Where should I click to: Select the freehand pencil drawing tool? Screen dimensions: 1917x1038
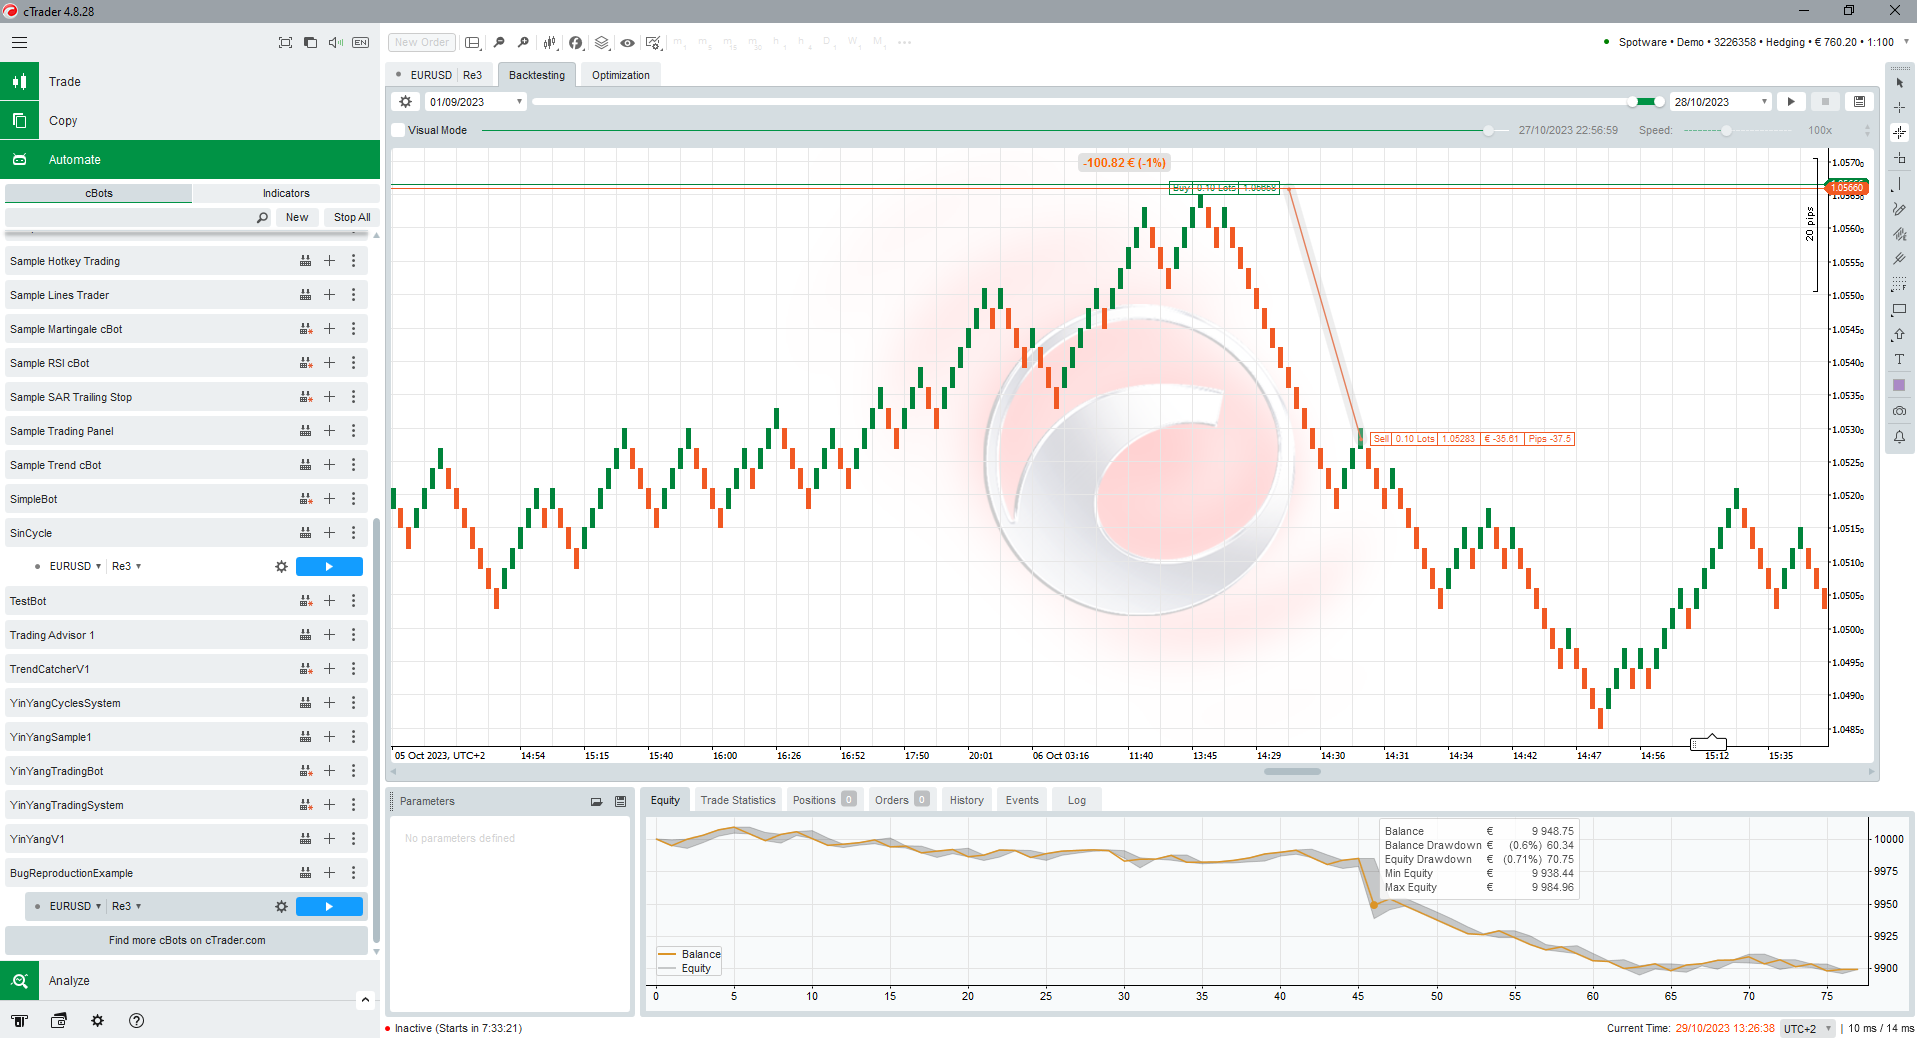pyautogui.click(x=1899, y=209)
